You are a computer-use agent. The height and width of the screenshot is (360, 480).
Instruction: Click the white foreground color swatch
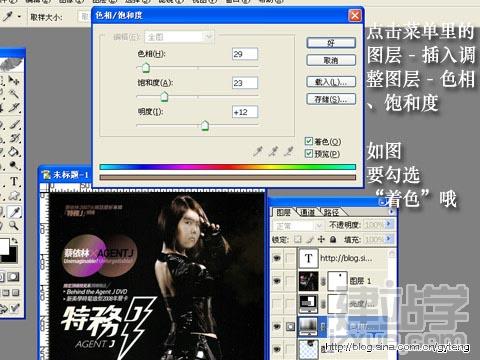point(4,246)
